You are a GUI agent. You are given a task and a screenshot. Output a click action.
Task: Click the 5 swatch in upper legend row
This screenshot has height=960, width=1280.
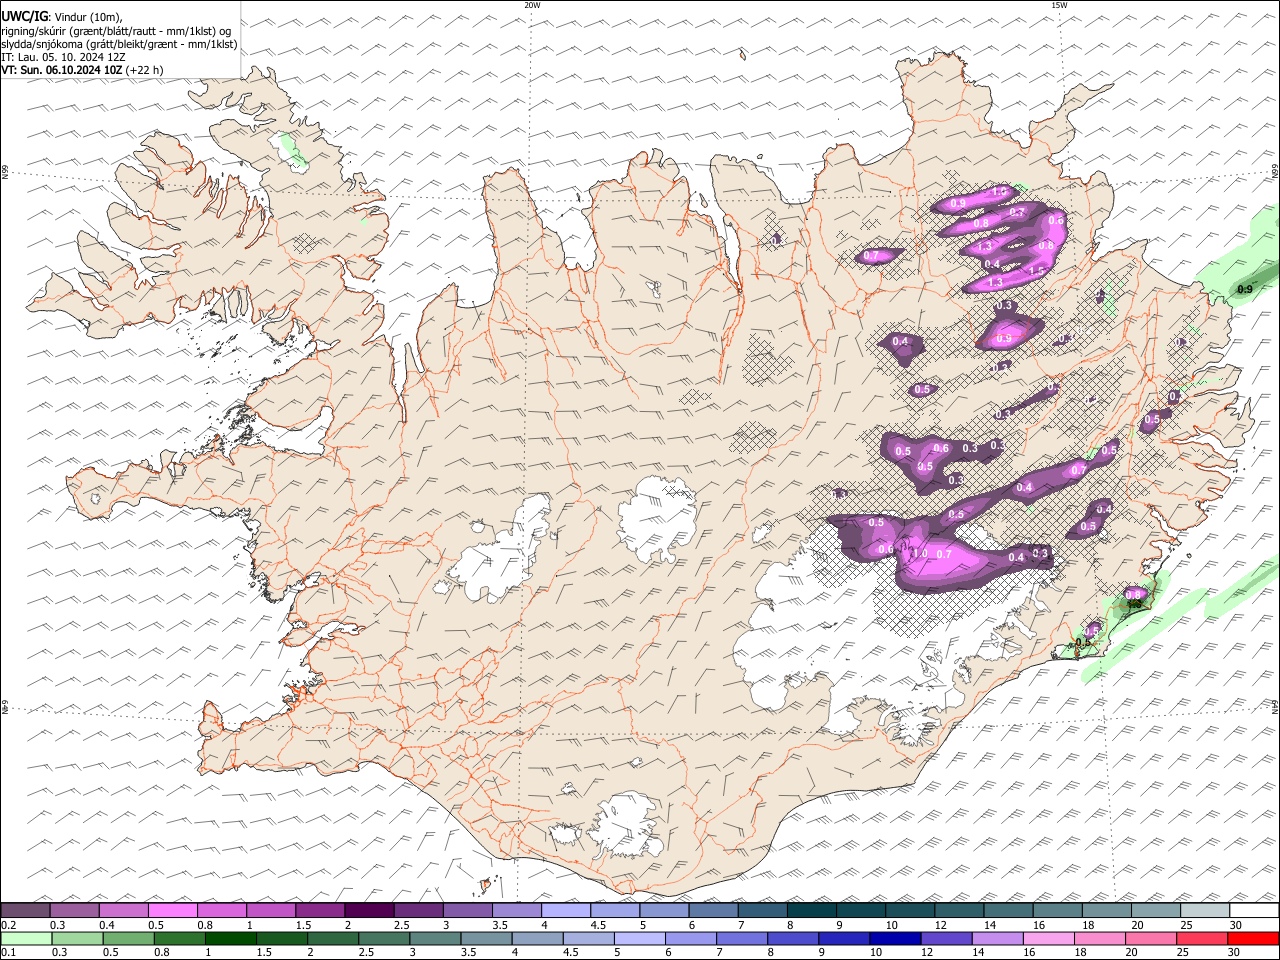coord(663,910)
